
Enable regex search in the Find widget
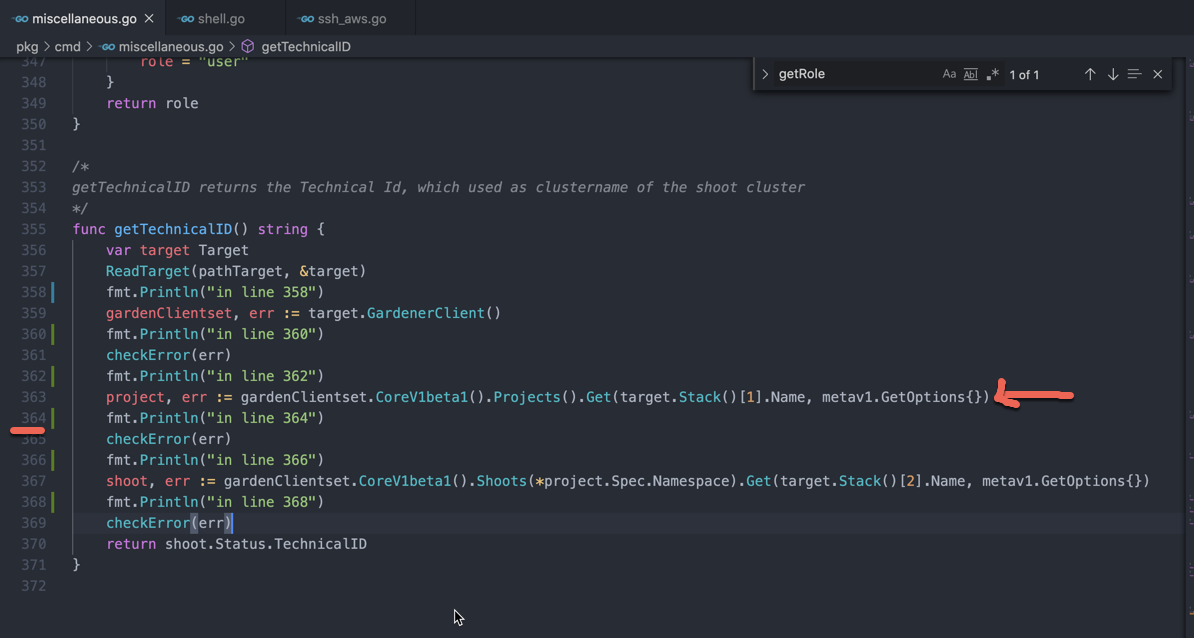tap(992, 73)
